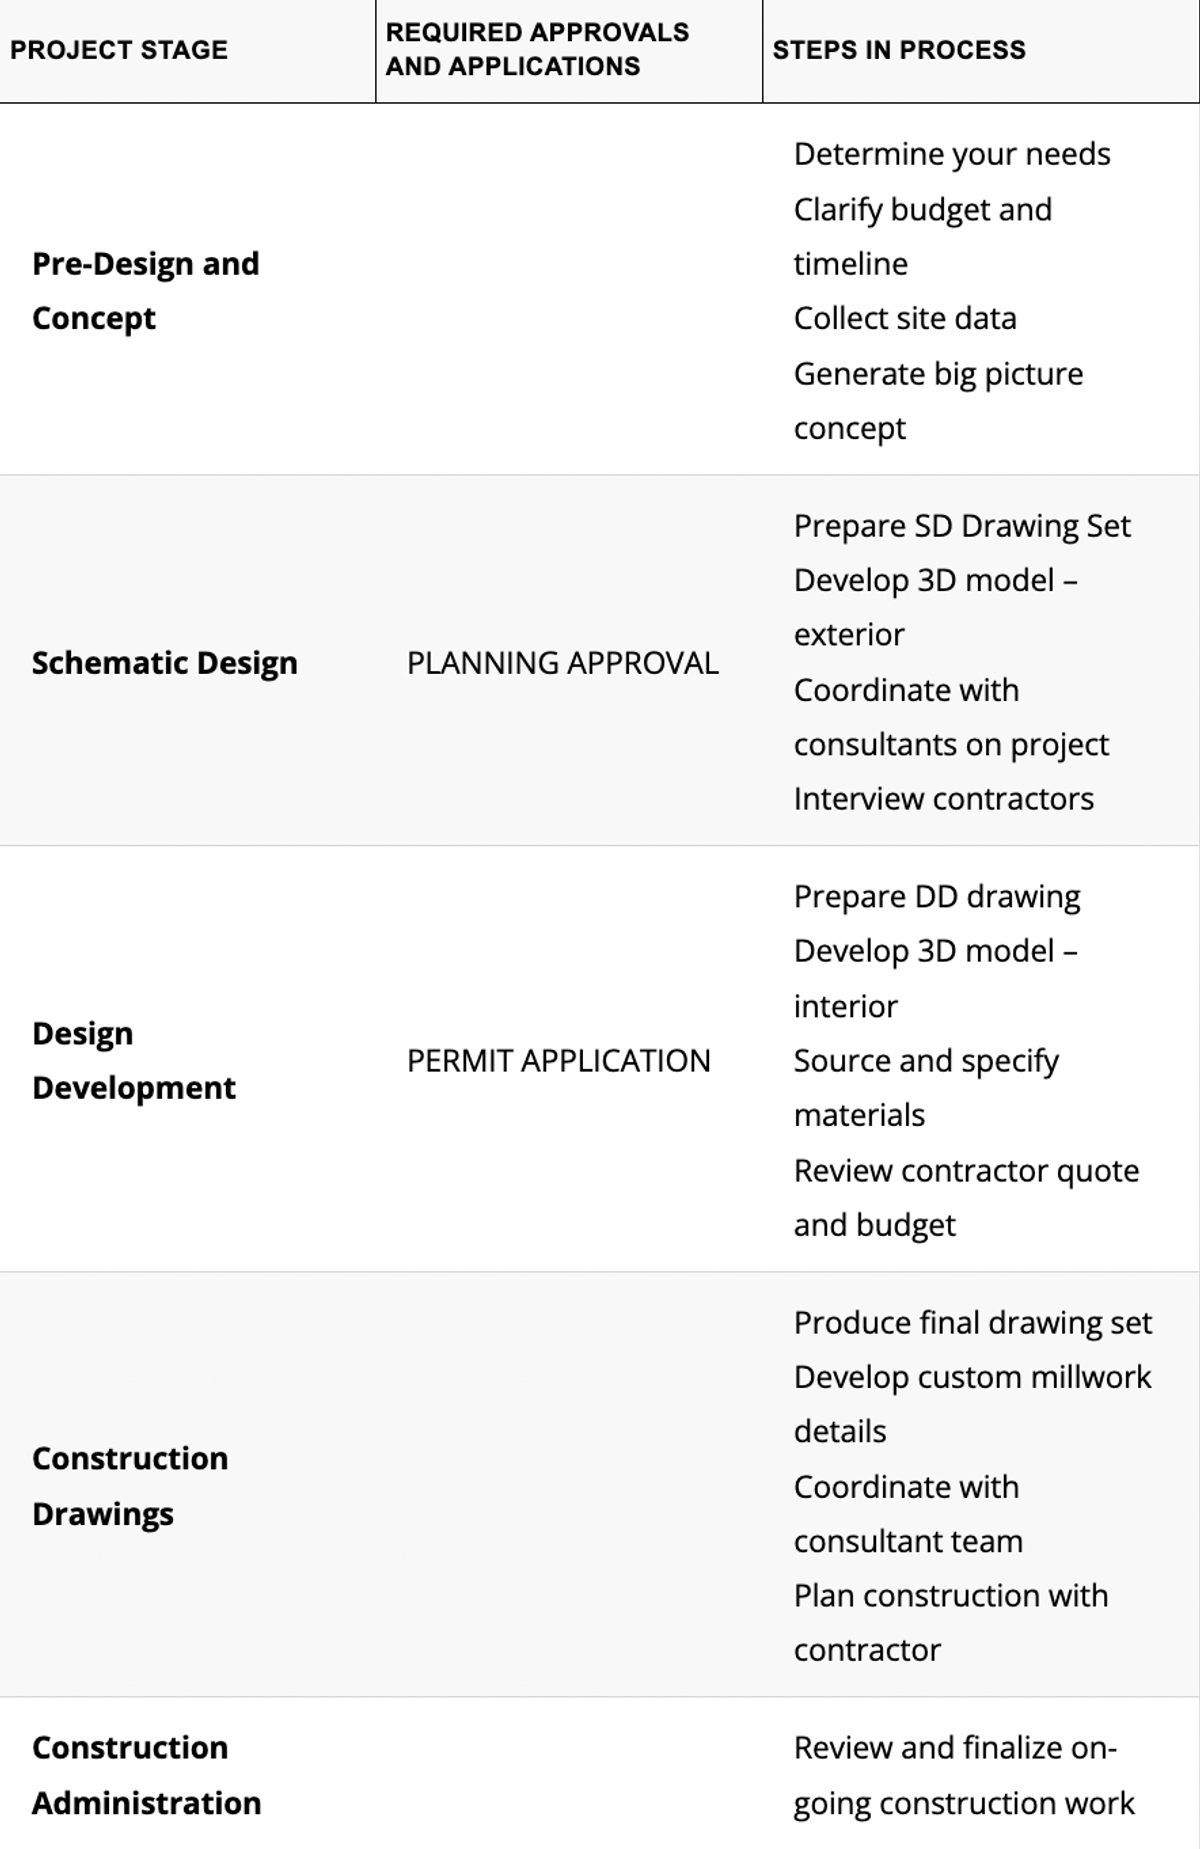1200x1849 pixels.
Task: Click the Prepare DD drawing step
Action: pyautogui.click(x=937, y=897)
